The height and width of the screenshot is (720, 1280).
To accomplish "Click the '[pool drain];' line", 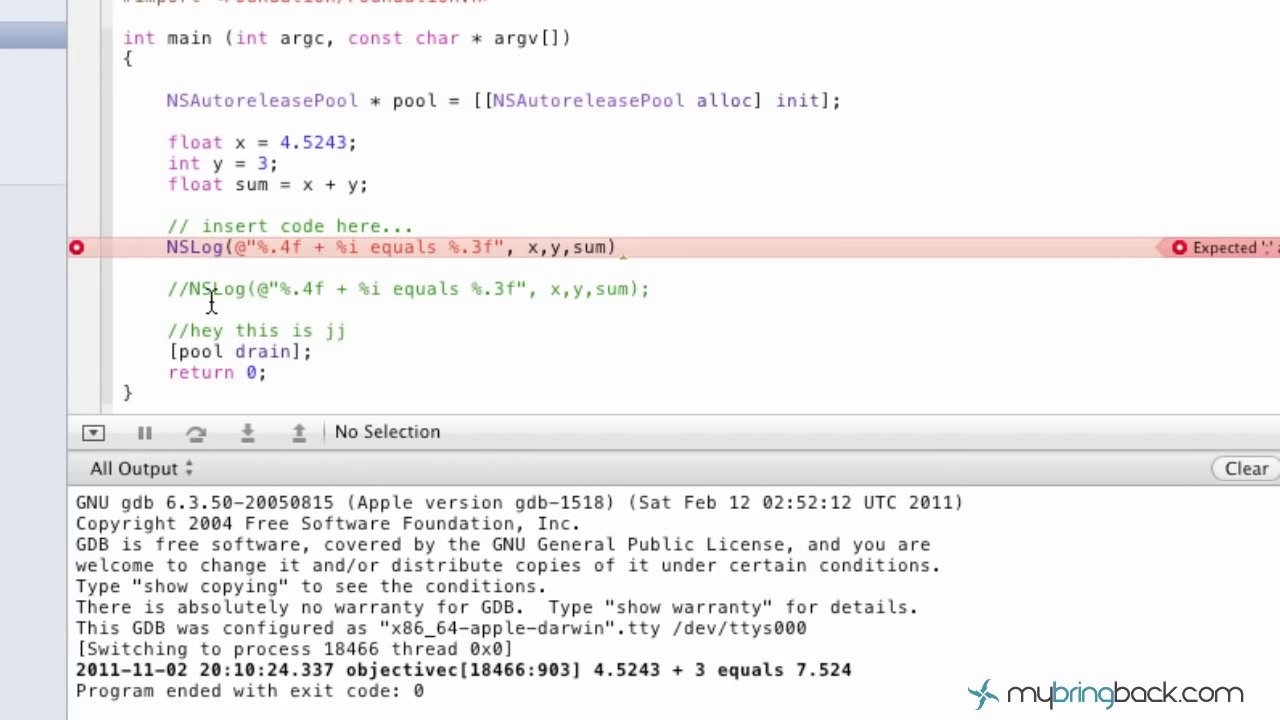I will (240, 351).
